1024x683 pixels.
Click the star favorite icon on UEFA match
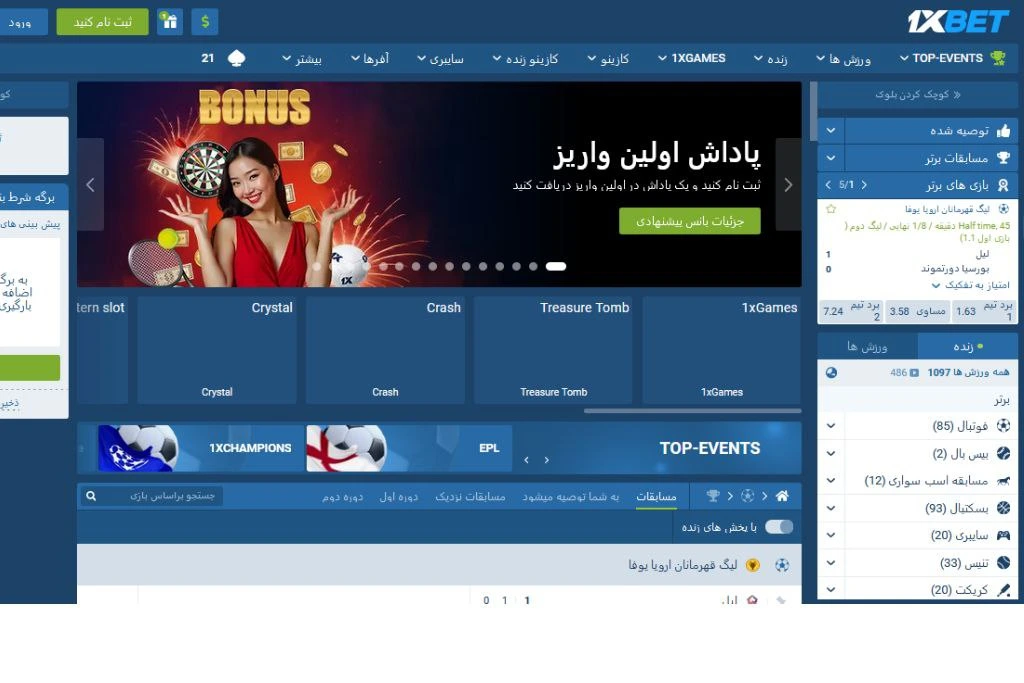point(831,209)
